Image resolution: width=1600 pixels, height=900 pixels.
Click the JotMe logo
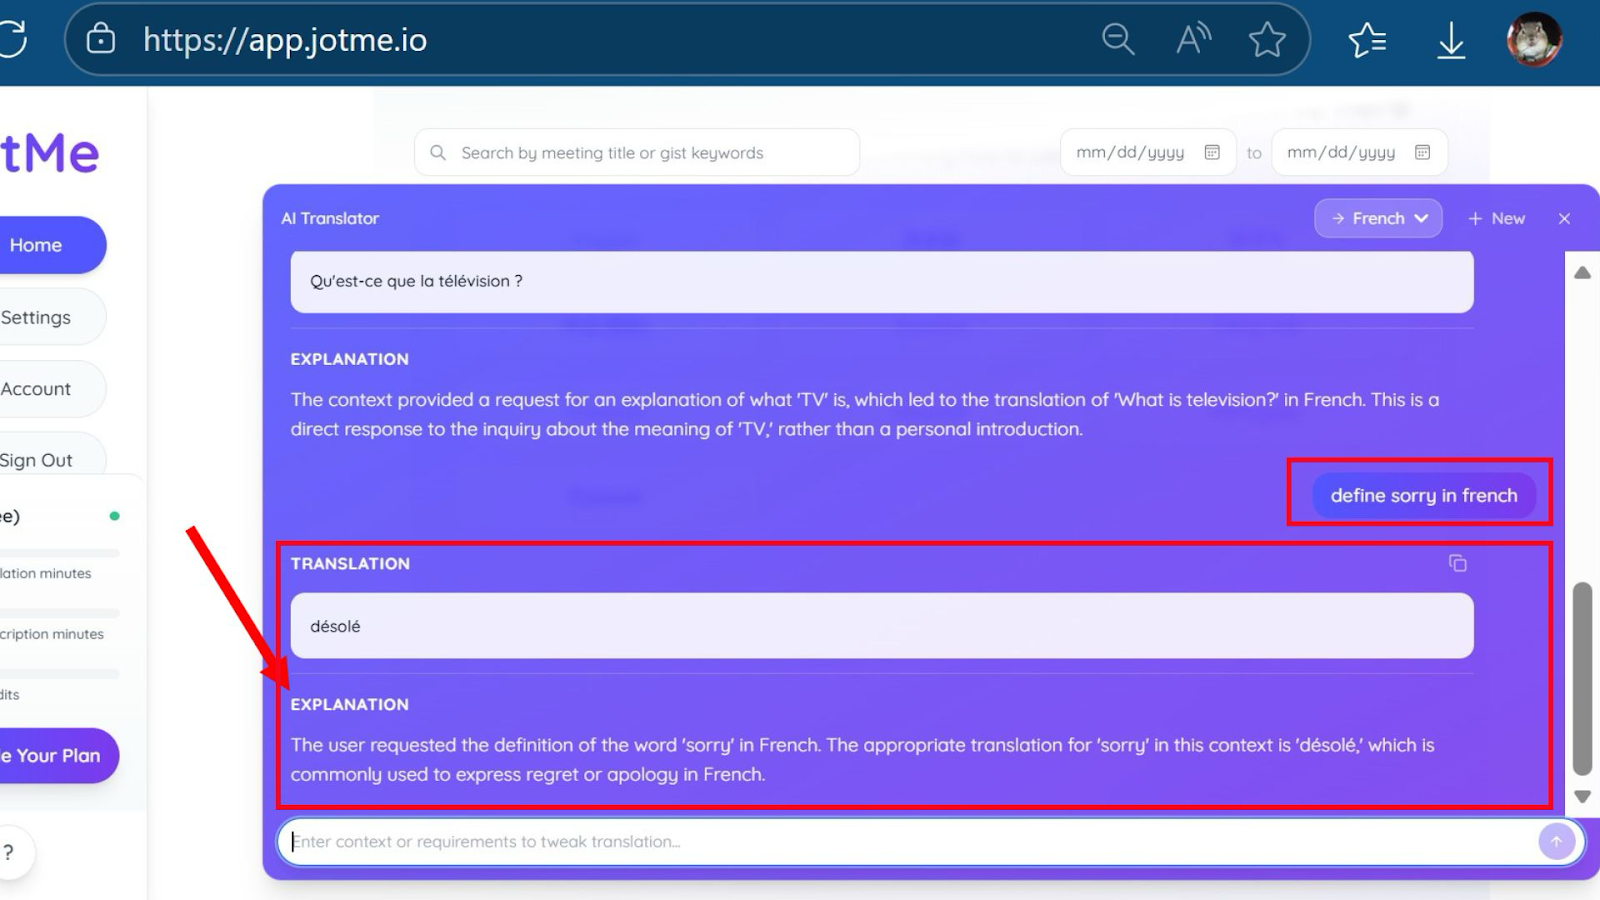pos(50,152)
